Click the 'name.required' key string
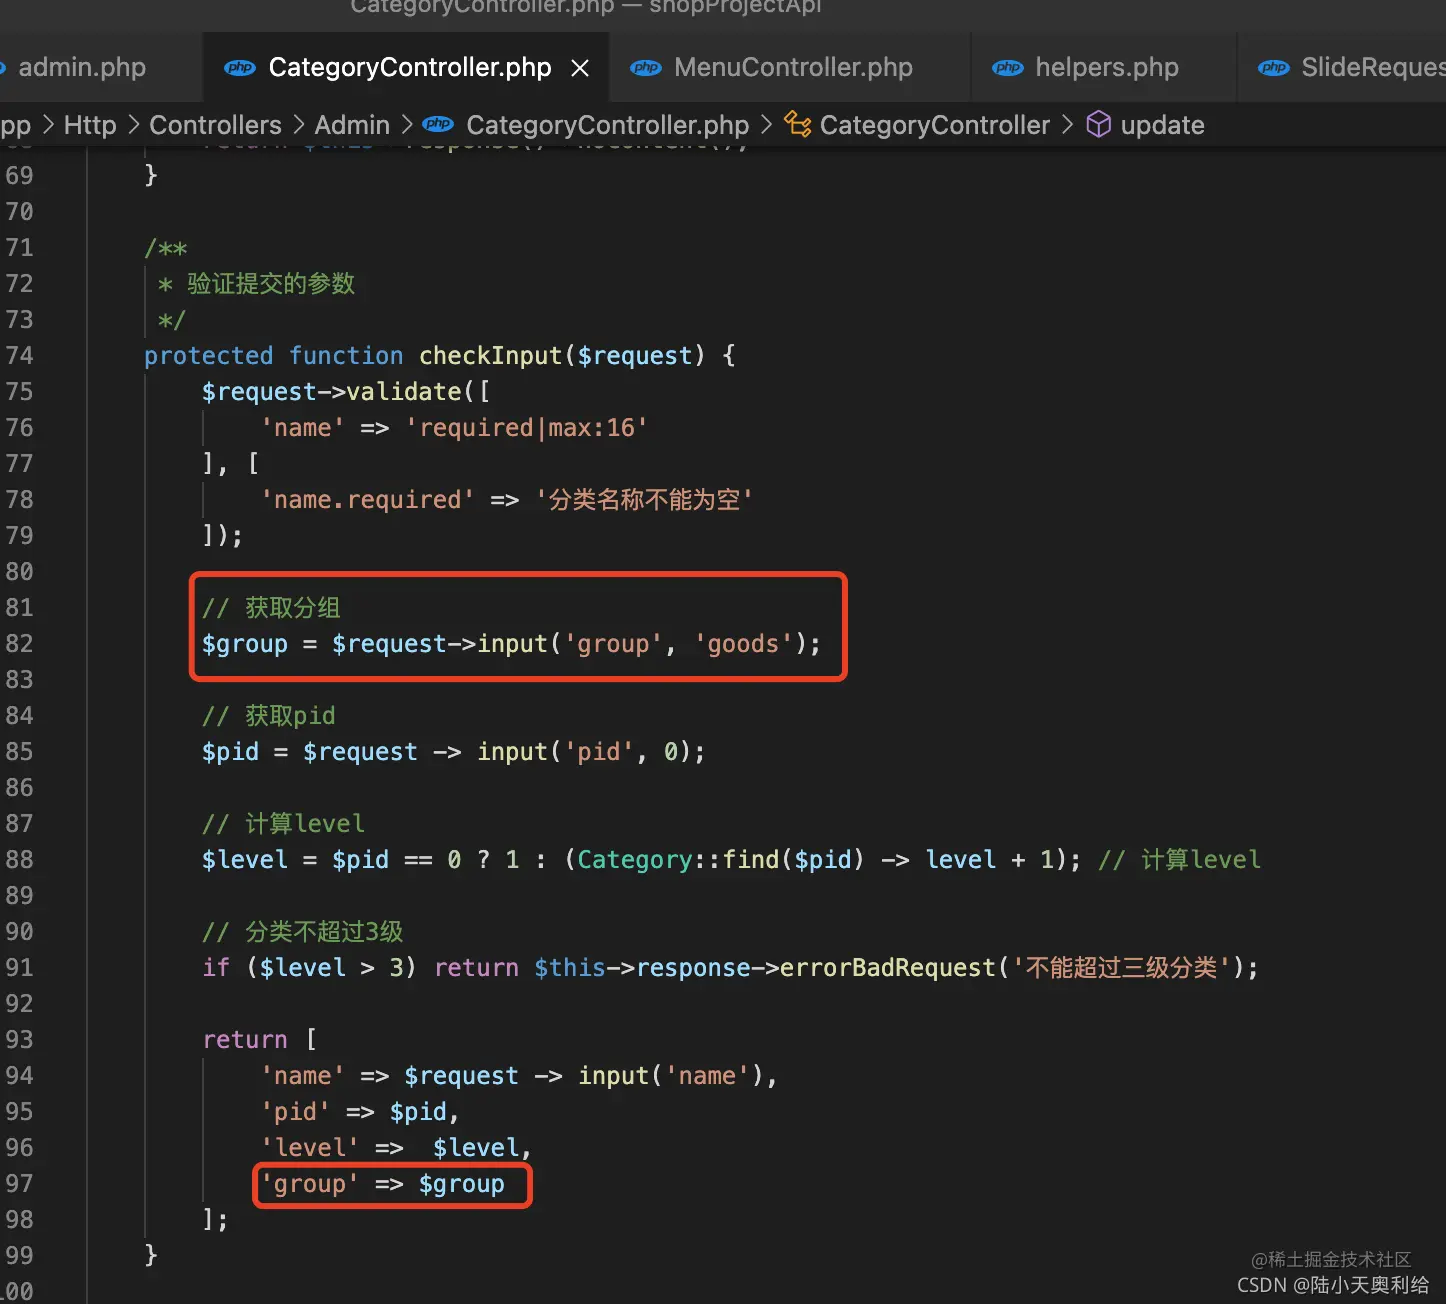 [x=367, y=500]
